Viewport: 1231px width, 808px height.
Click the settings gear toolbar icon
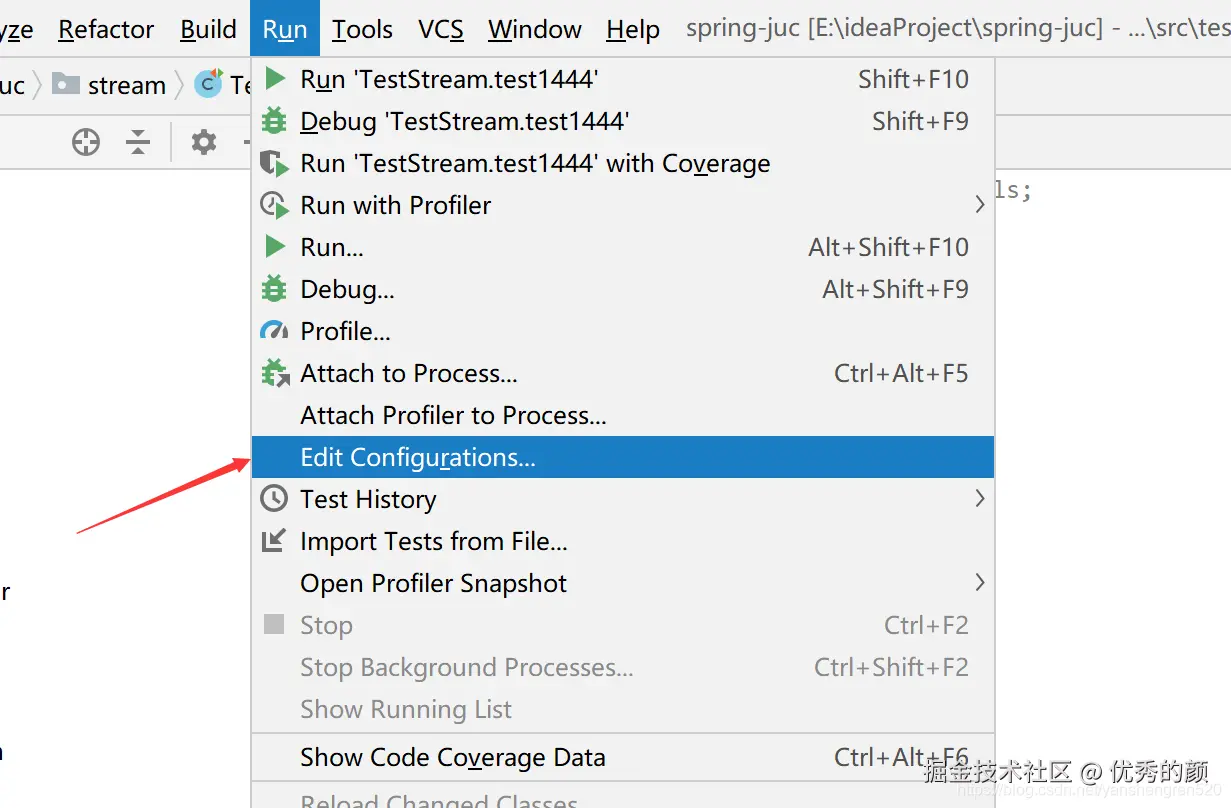[x=204, y=143]
